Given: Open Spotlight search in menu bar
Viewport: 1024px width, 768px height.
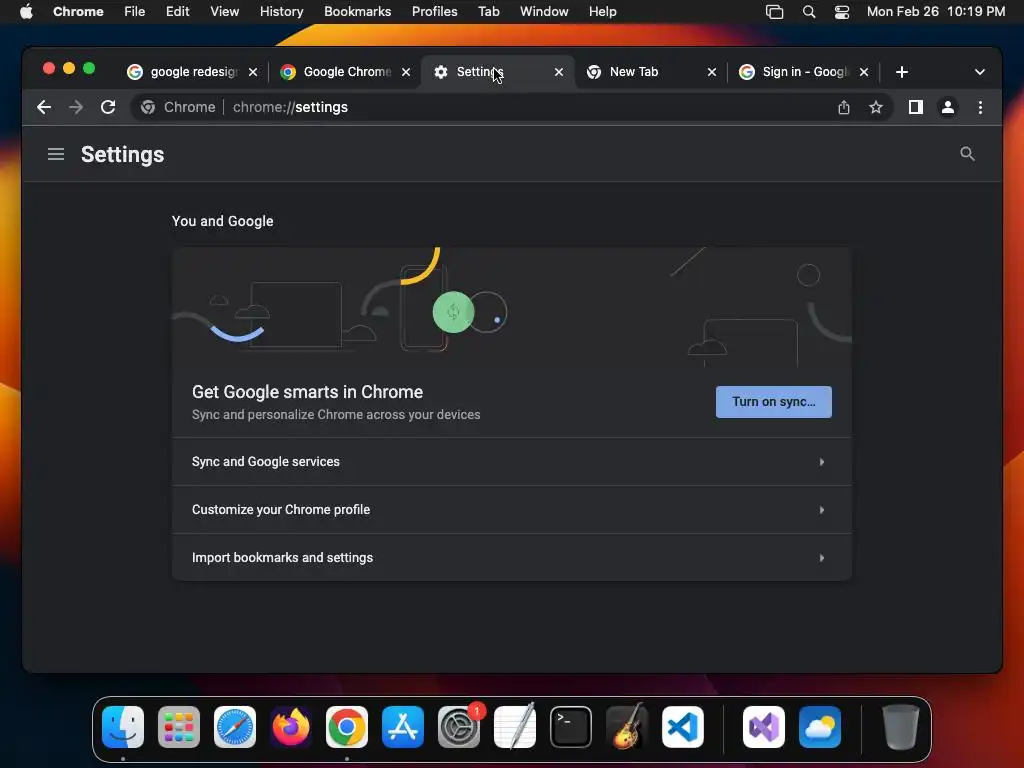Looking at the screenshot, I should pos(808,12).
